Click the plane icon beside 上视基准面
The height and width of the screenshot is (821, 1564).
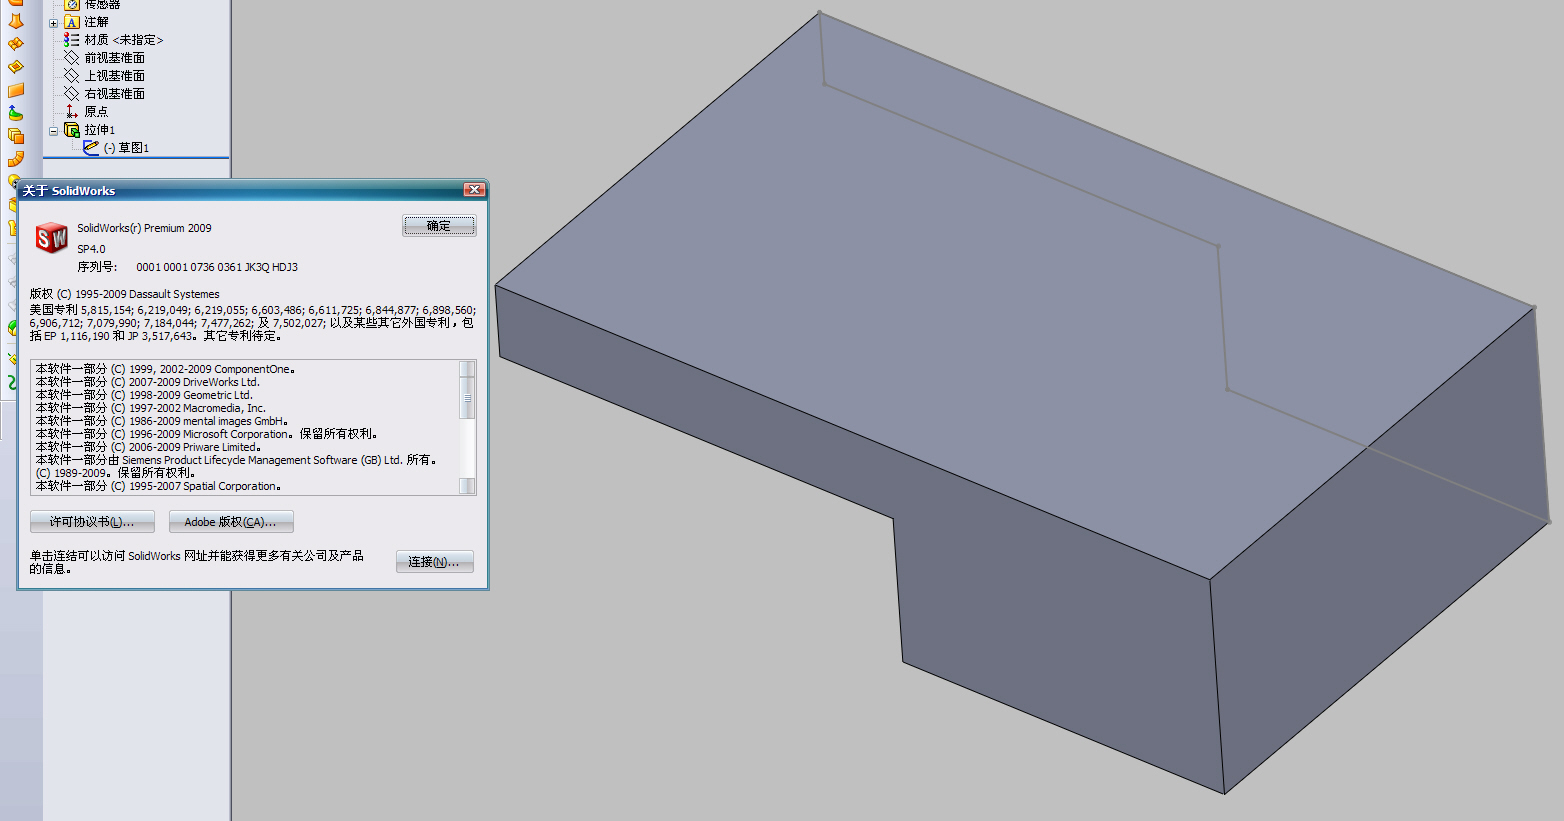pyautogui.click(x=72, y=76)
